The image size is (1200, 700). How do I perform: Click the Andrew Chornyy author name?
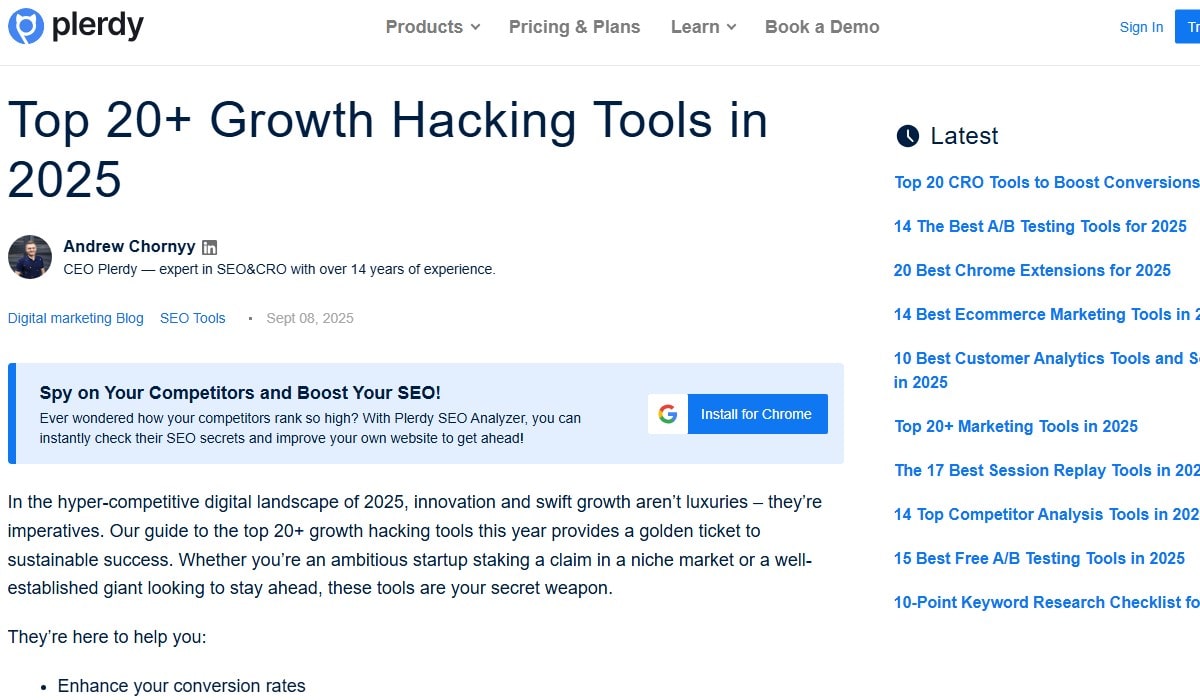click(129, 246)
